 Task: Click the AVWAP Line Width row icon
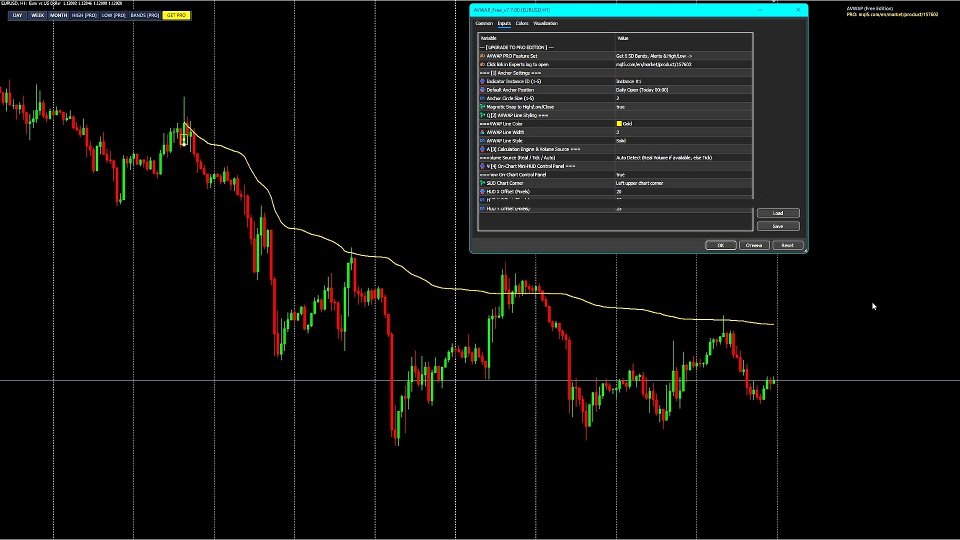482,132
